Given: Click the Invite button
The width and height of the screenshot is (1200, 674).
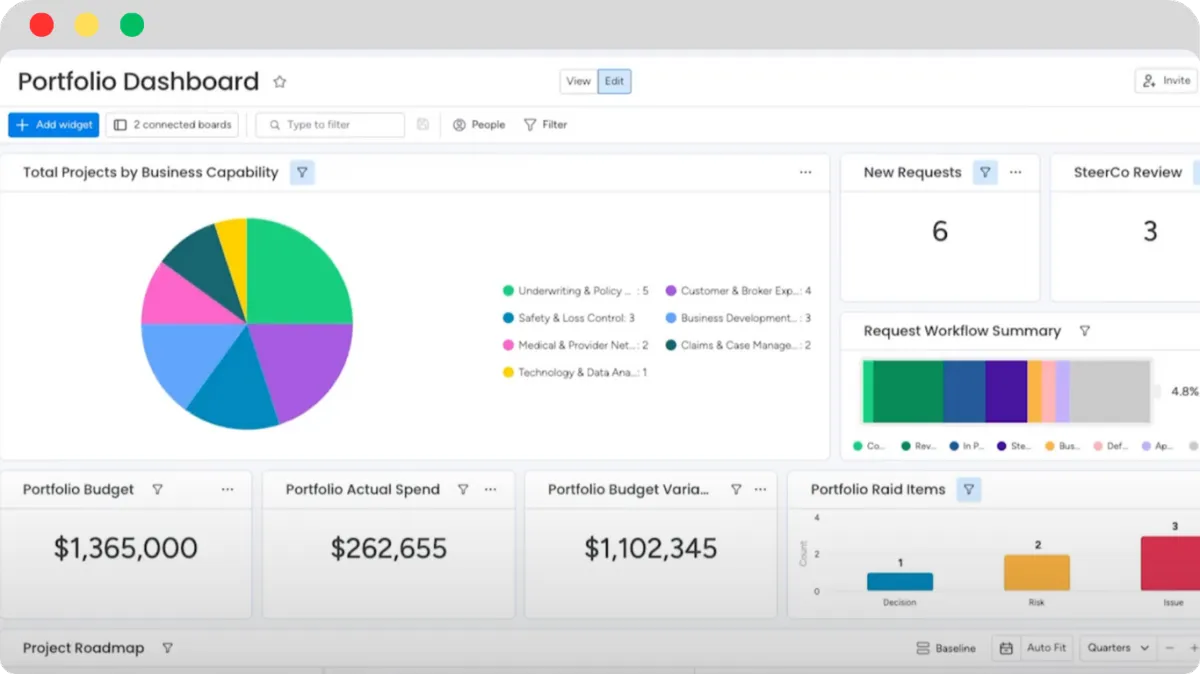Looking at the screenshot, I should pos(1166,81).
